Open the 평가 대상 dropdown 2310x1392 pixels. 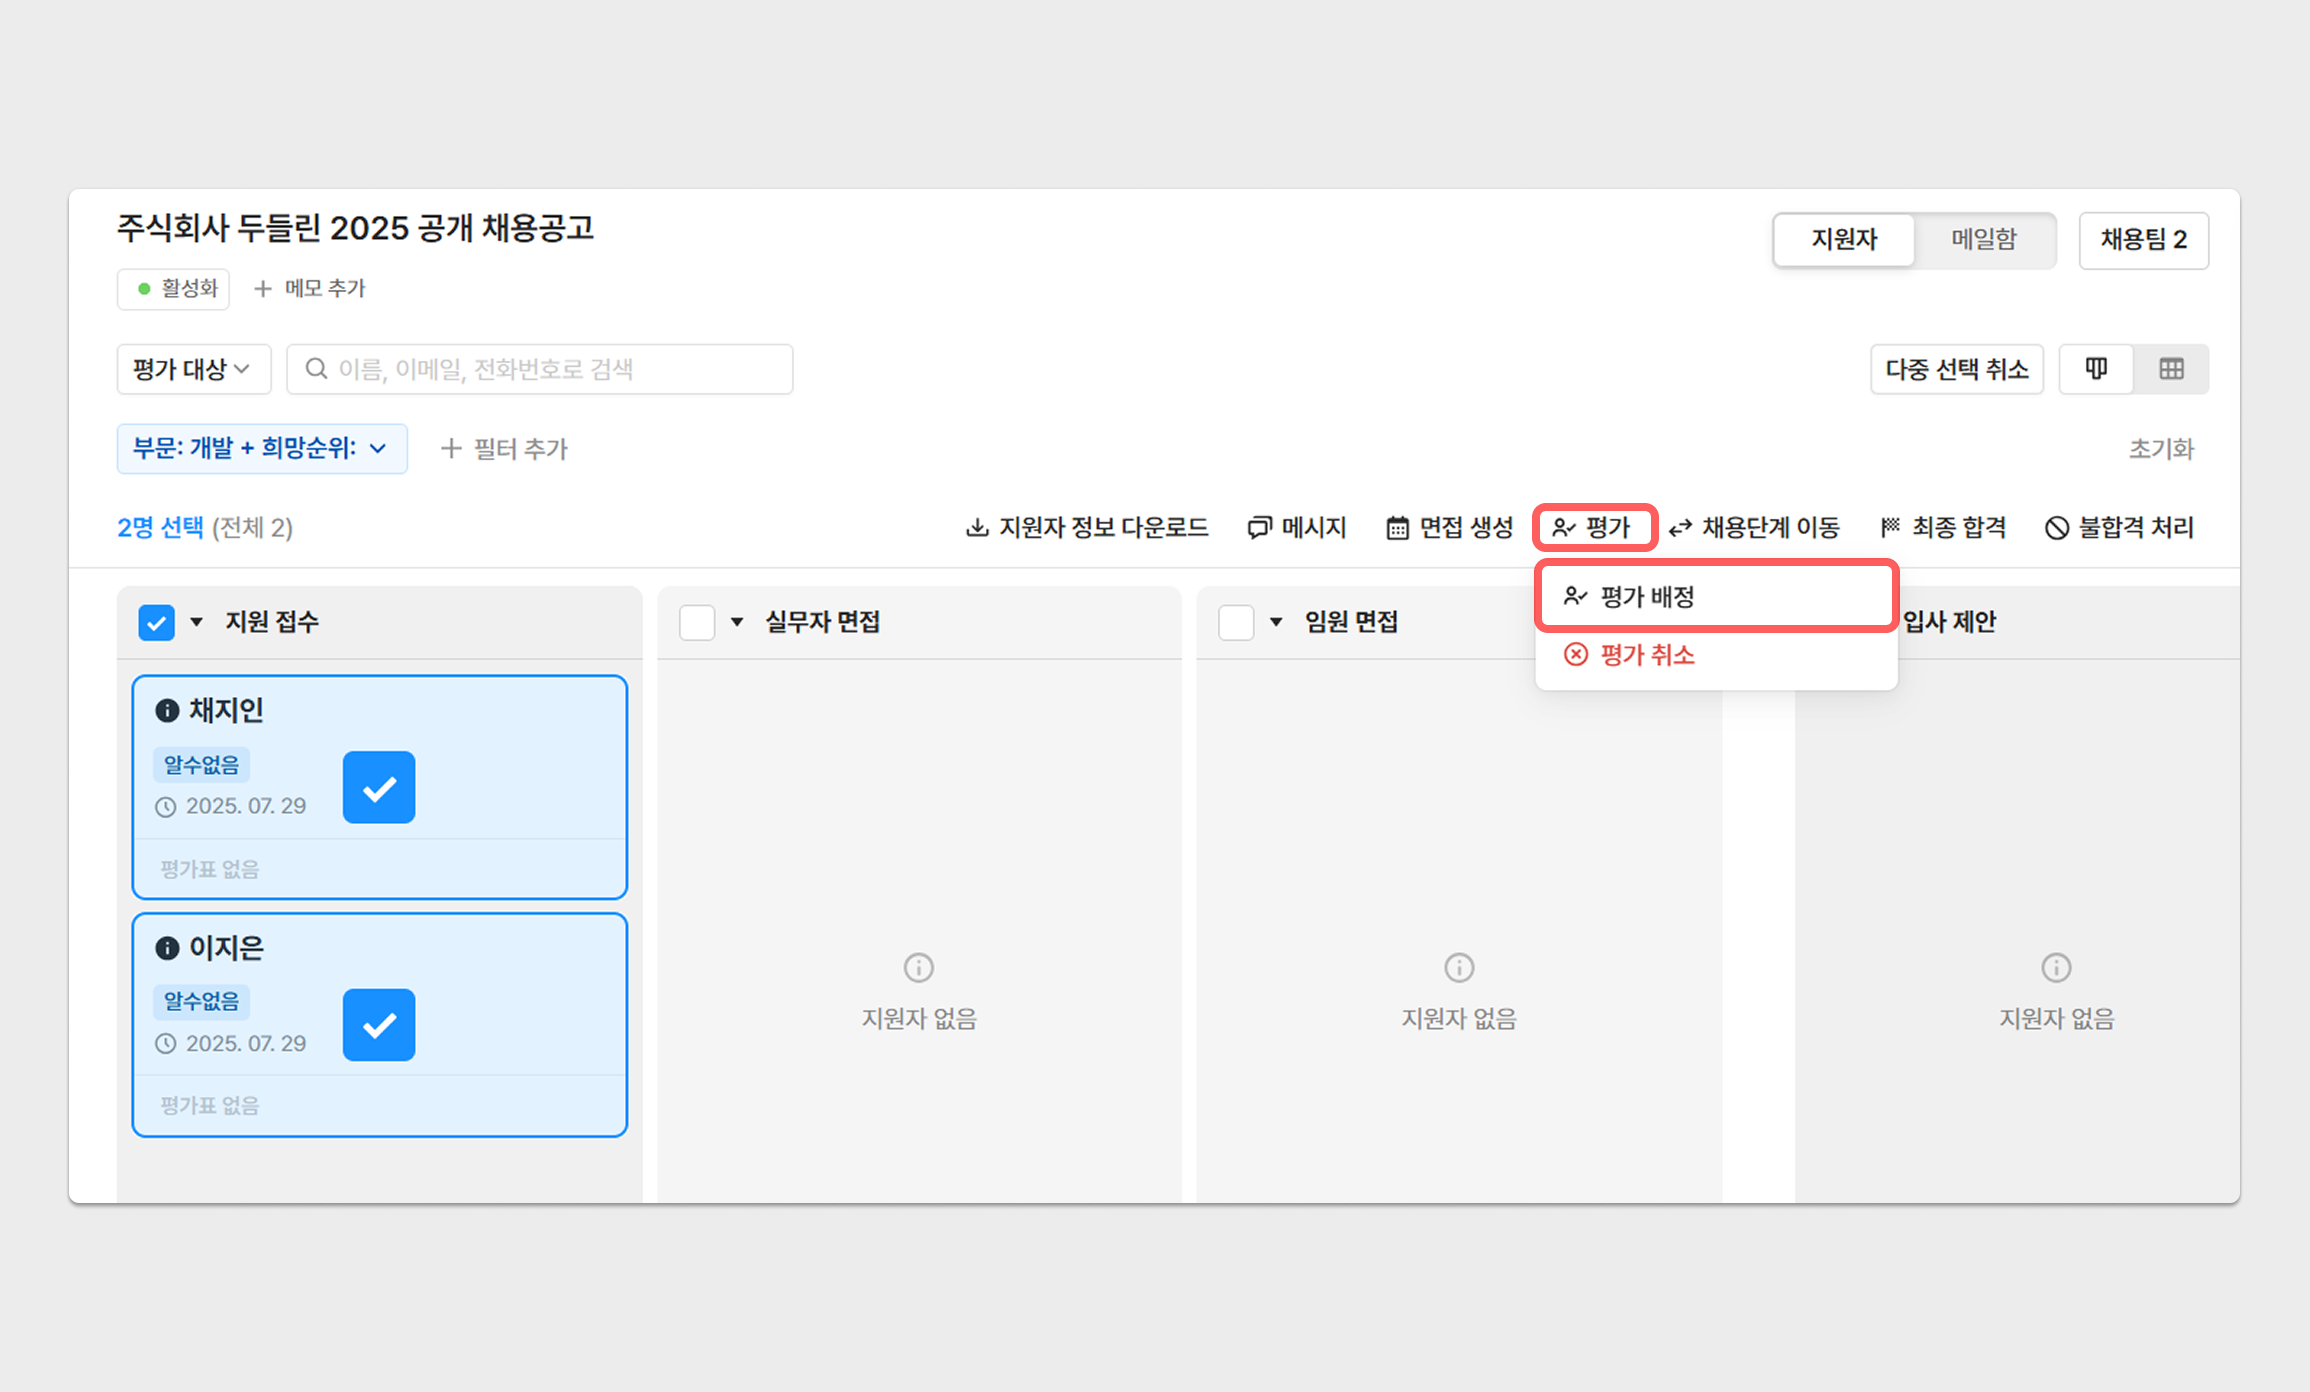click(x=193, y=369)
